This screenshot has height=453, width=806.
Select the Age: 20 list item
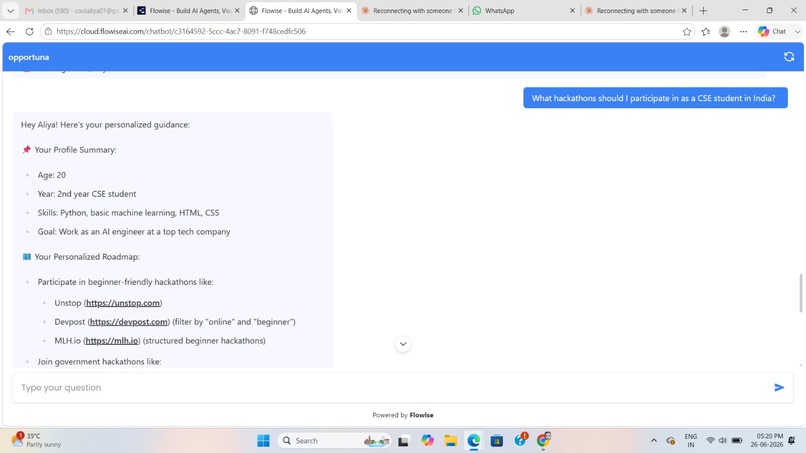tap(51, 175)
